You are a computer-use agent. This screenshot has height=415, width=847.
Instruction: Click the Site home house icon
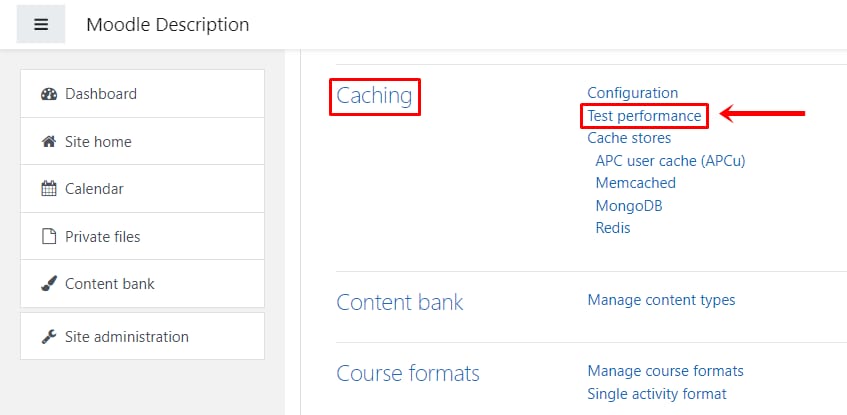pos(49,142)
